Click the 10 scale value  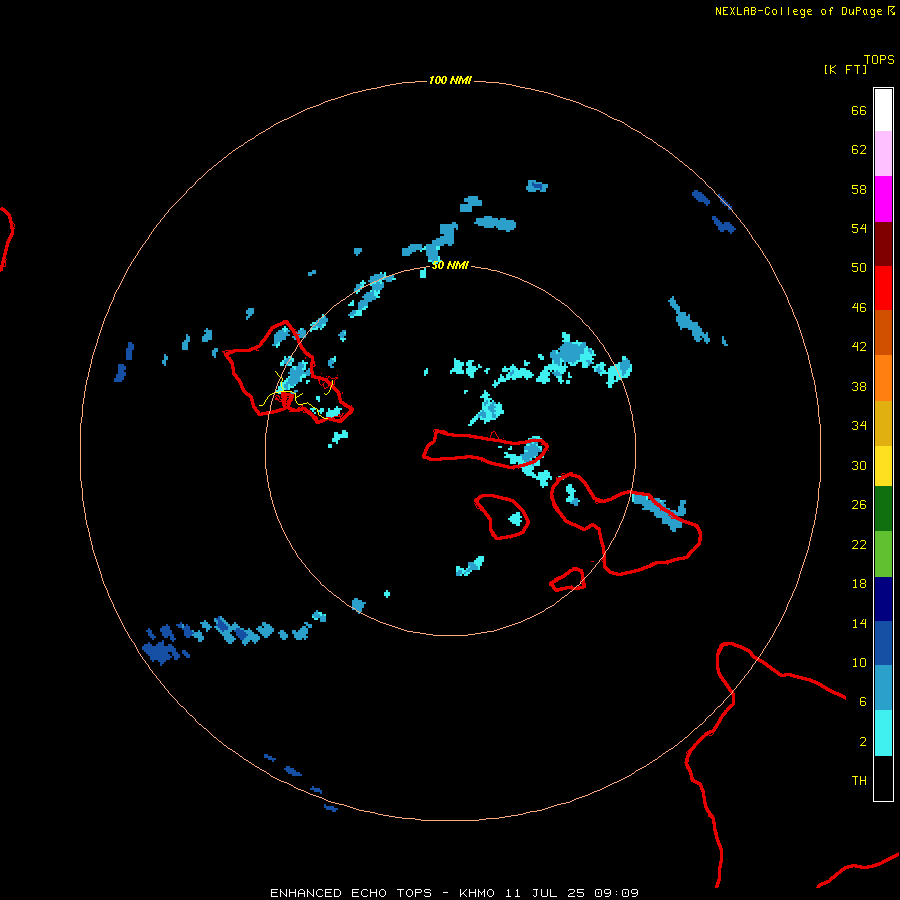point(859,662)
